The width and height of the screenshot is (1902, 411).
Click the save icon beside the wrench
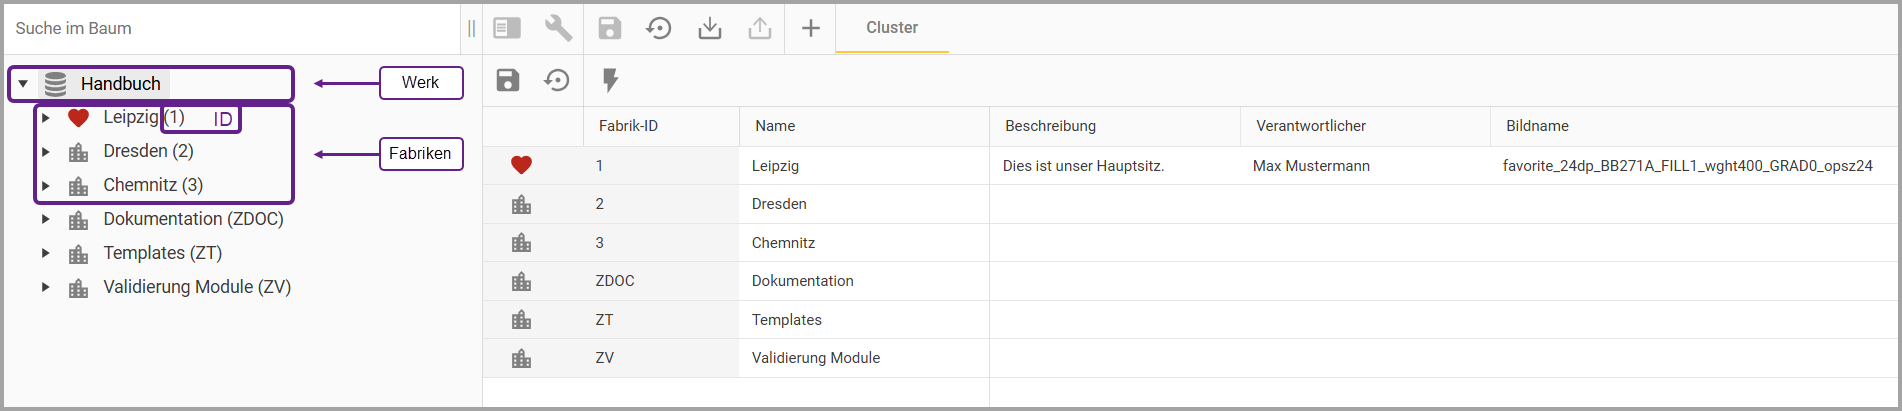click(609, 28)
